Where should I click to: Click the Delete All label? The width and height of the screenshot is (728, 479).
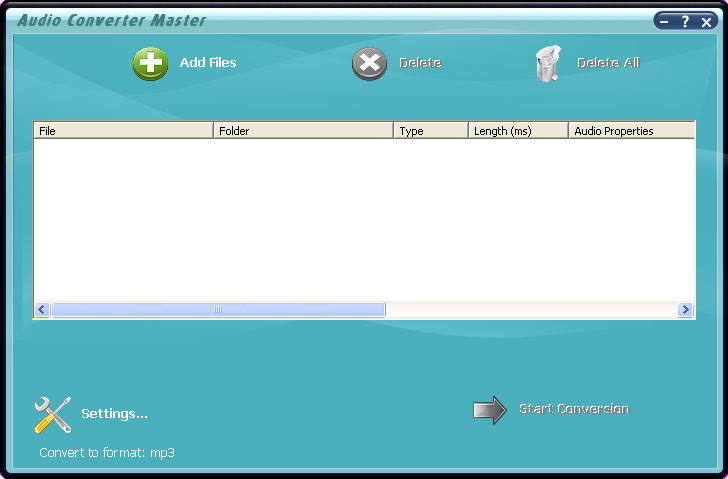coord(608,63)
